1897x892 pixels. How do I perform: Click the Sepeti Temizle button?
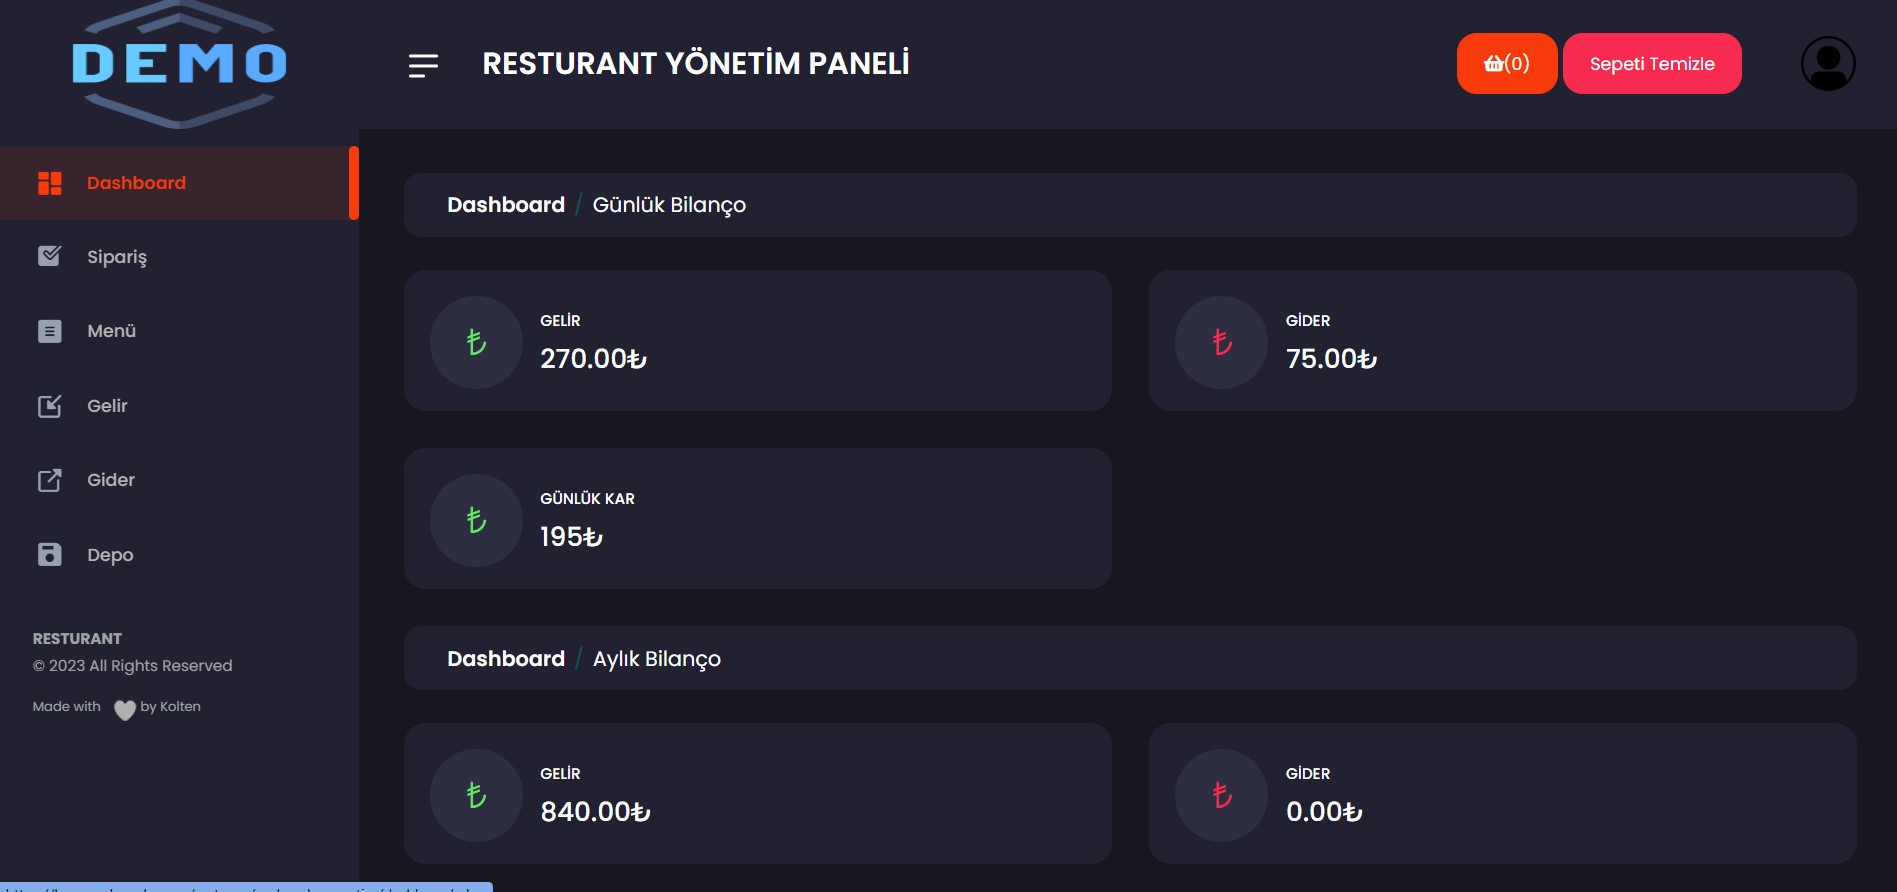1652,63
